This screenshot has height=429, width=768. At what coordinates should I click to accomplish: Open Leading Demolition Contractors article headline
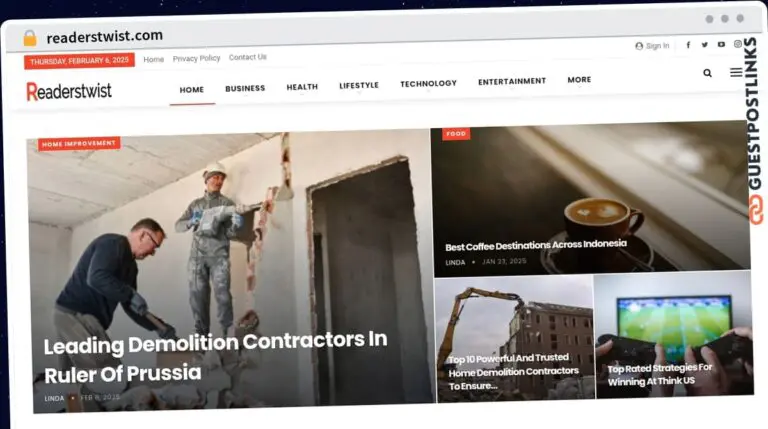coord(216,357)
